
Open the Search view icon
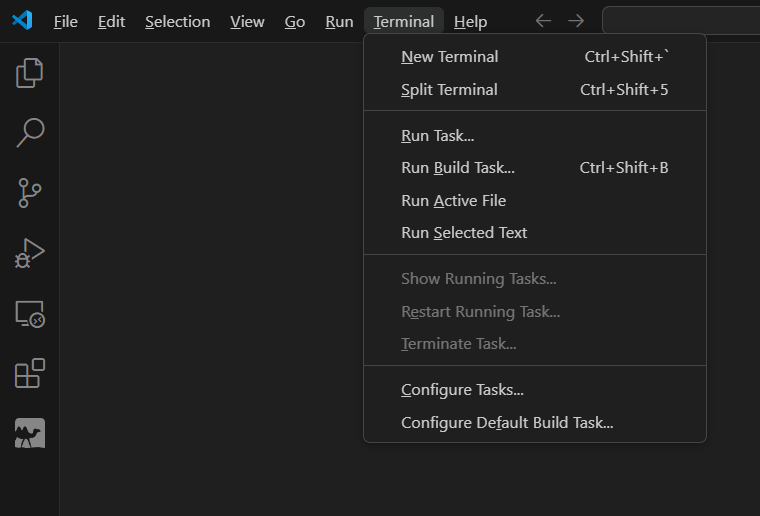[x=30, y=132]
